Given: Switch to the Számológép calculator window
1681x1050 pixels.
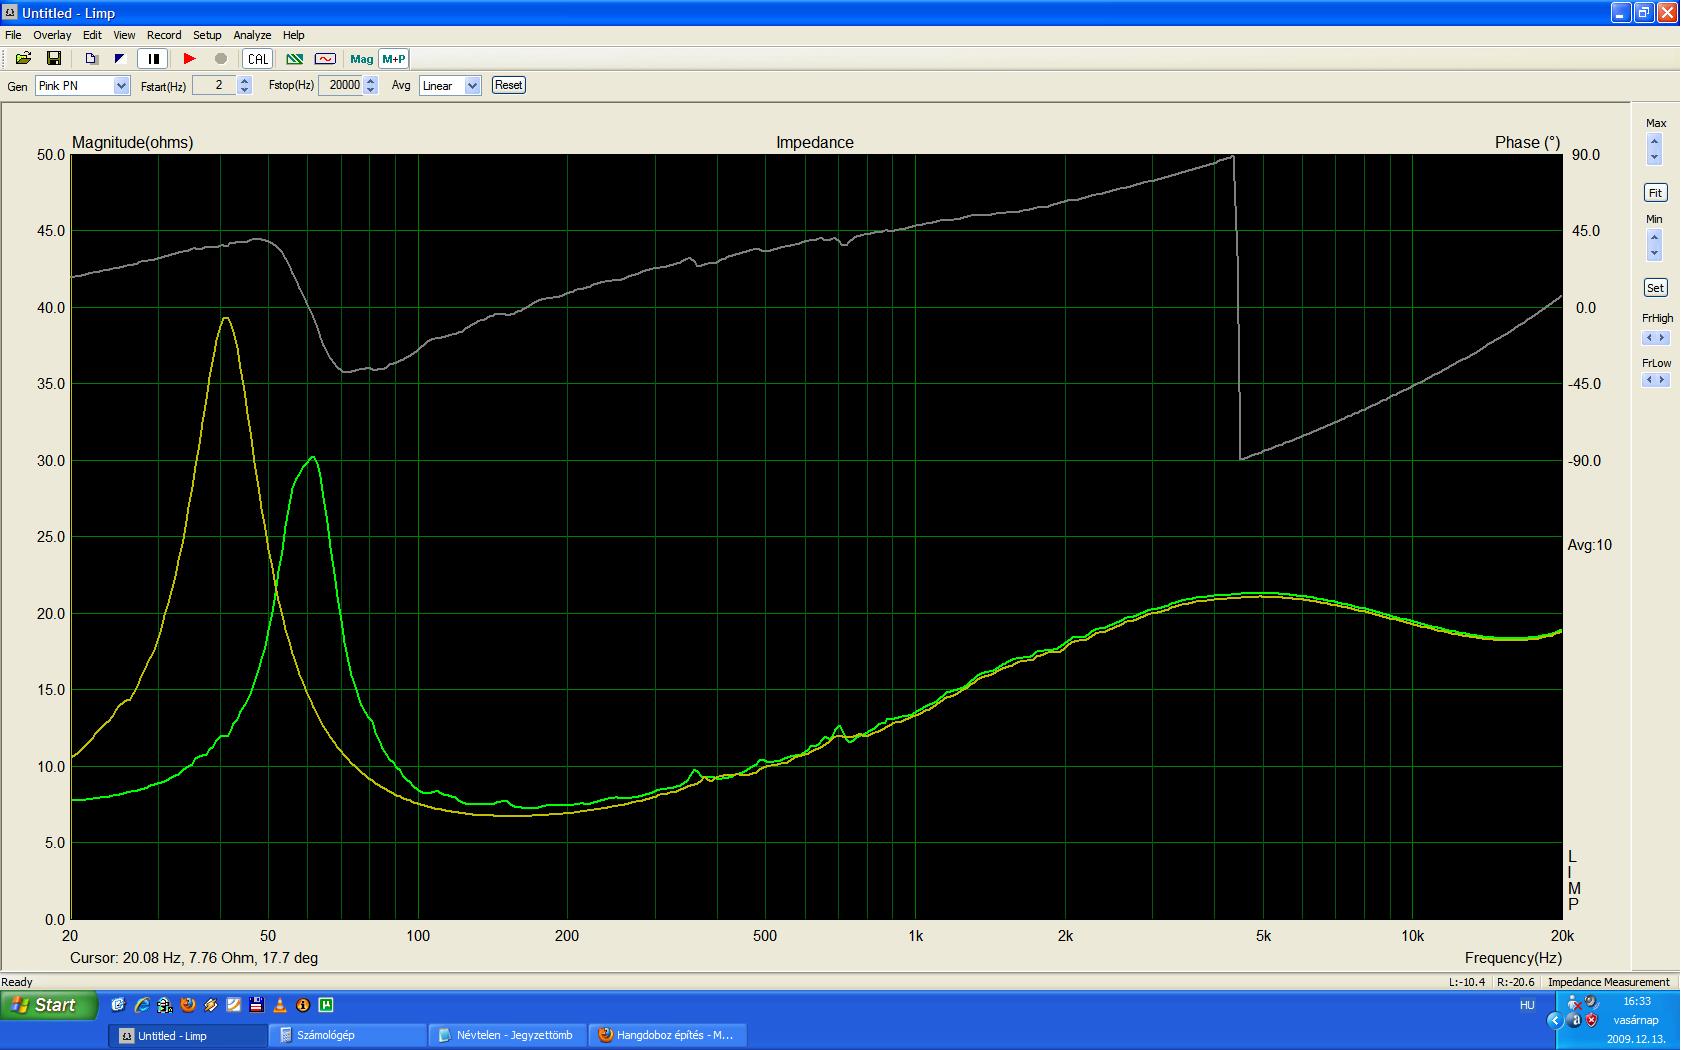Looking at the screenshot, I should (348, 1035).
